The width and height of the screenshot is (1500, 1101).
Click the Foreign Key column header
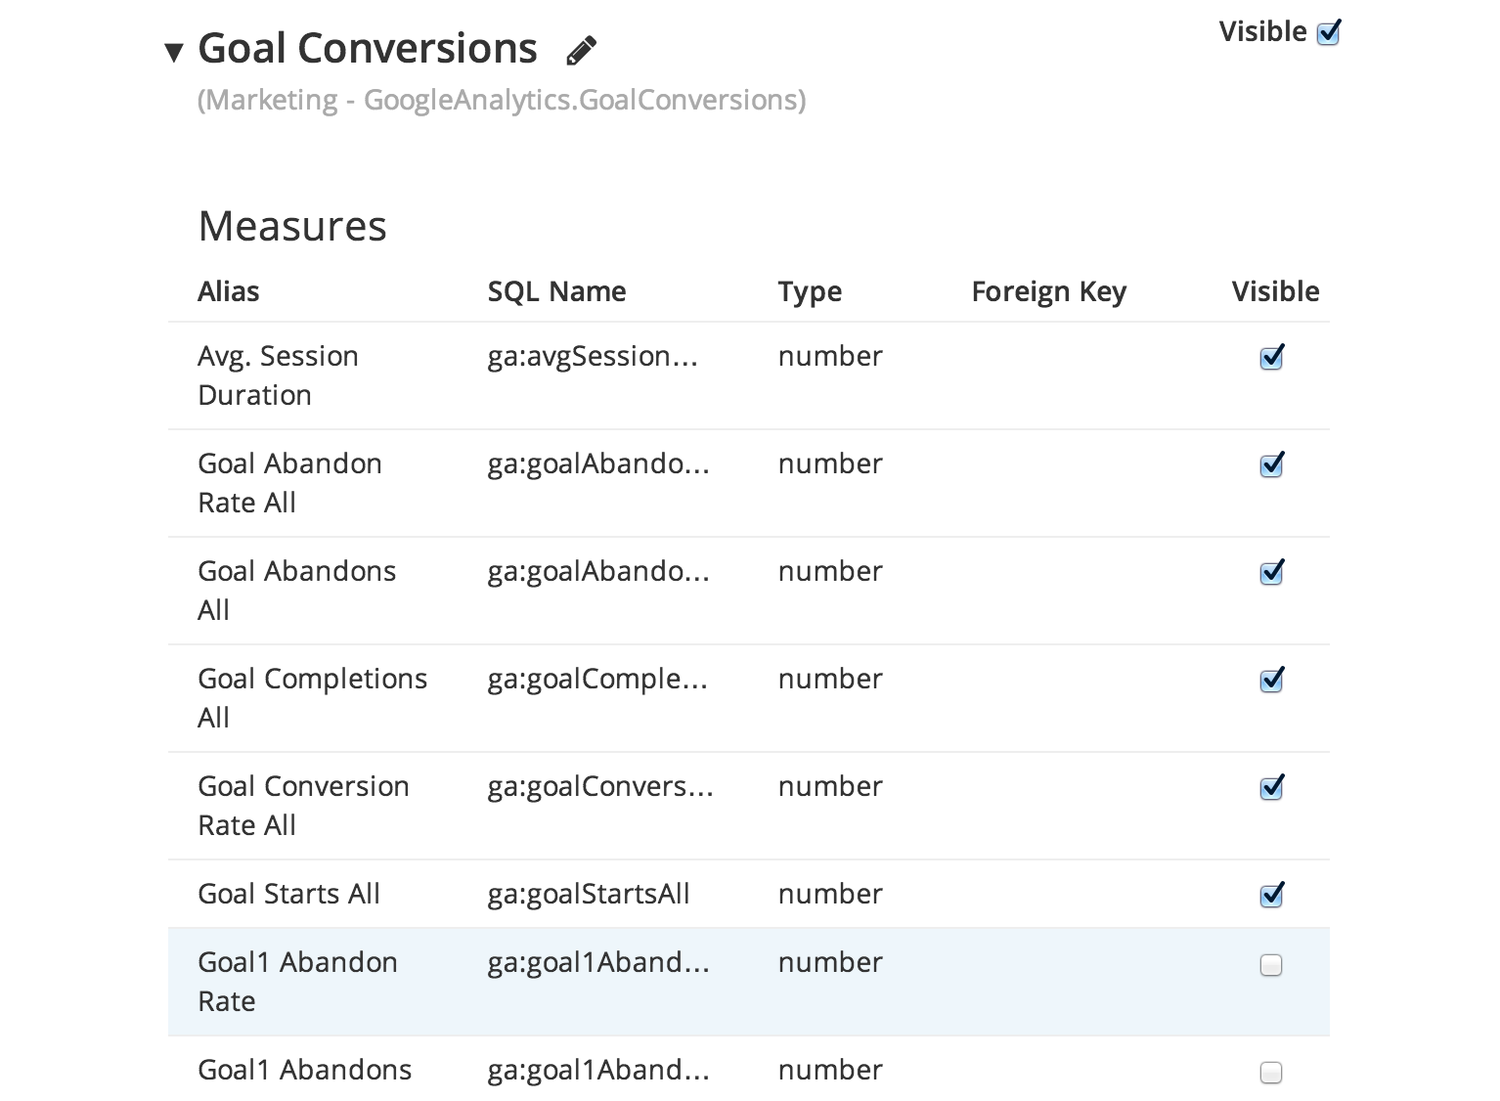pyautogui.click(x=1049, y=292)
